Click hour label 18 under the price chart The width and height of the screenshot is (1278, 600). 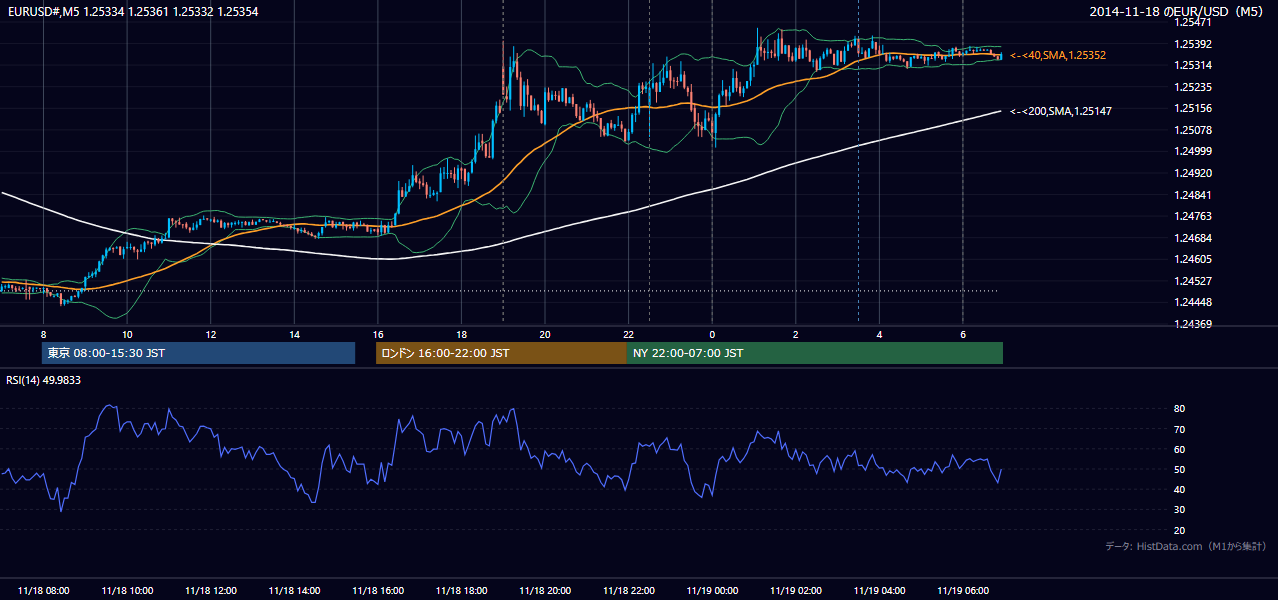tap(461, 333)
